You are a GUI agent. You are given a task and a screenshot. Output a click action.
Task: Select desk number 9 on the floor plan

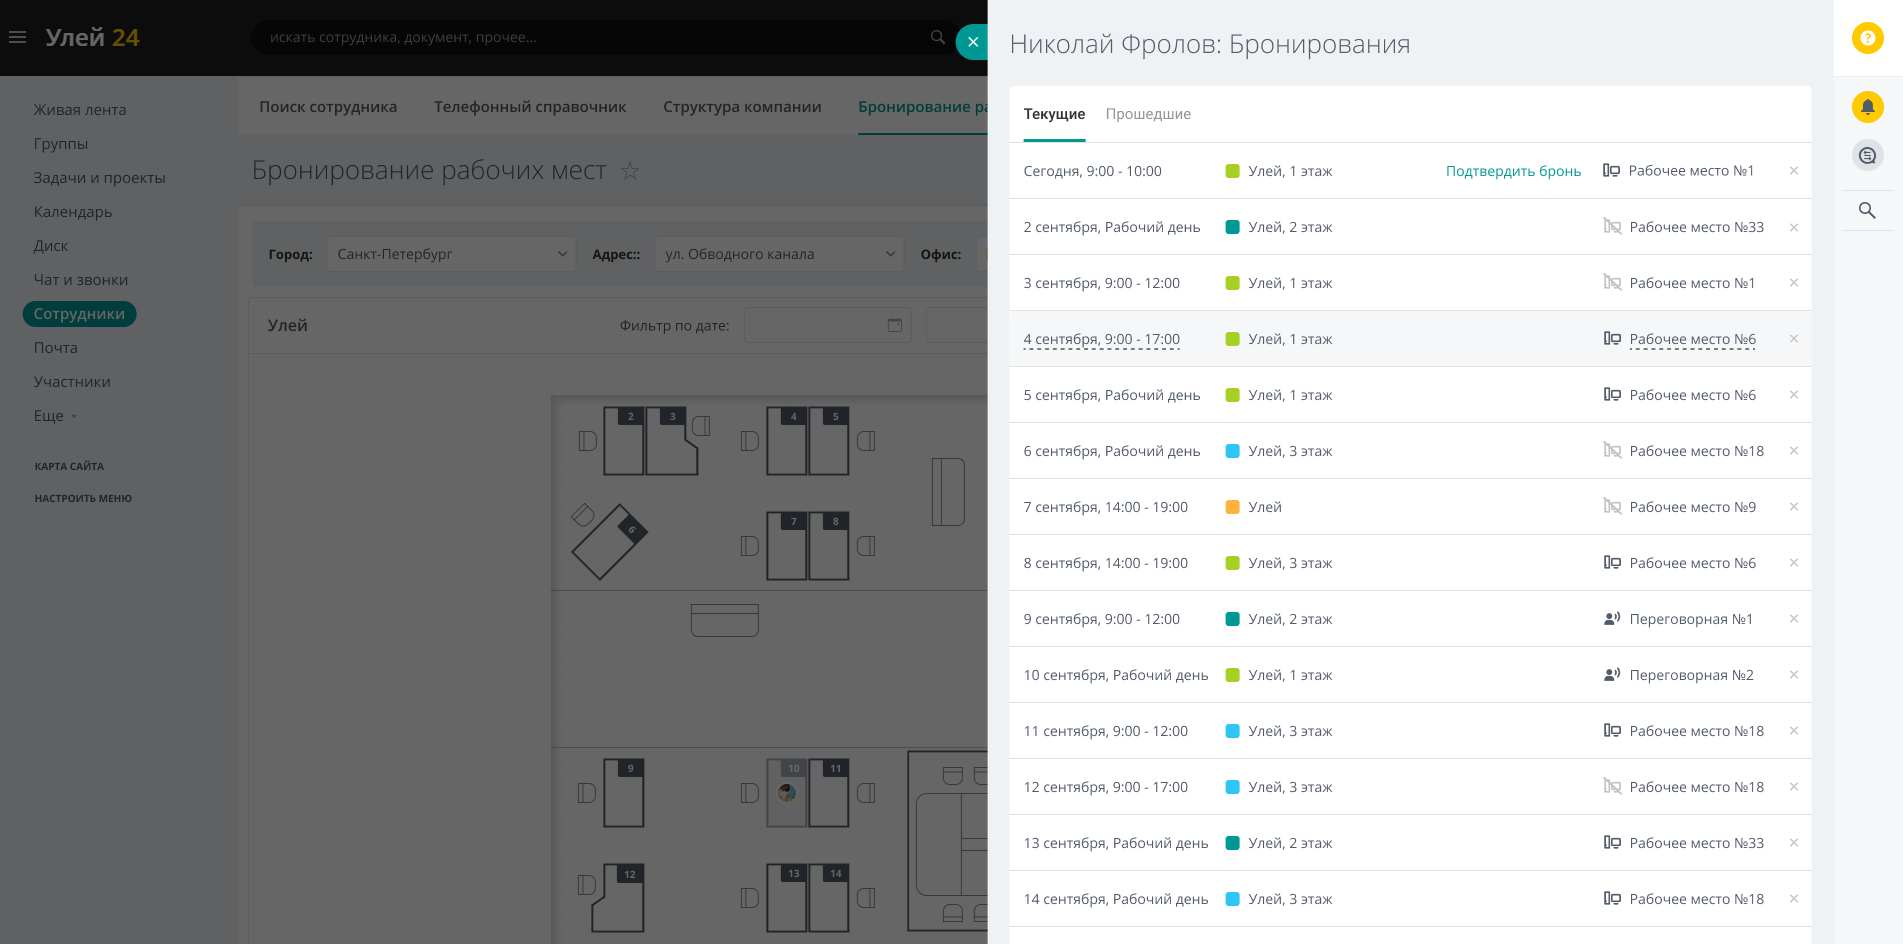(x=624, y=793)
